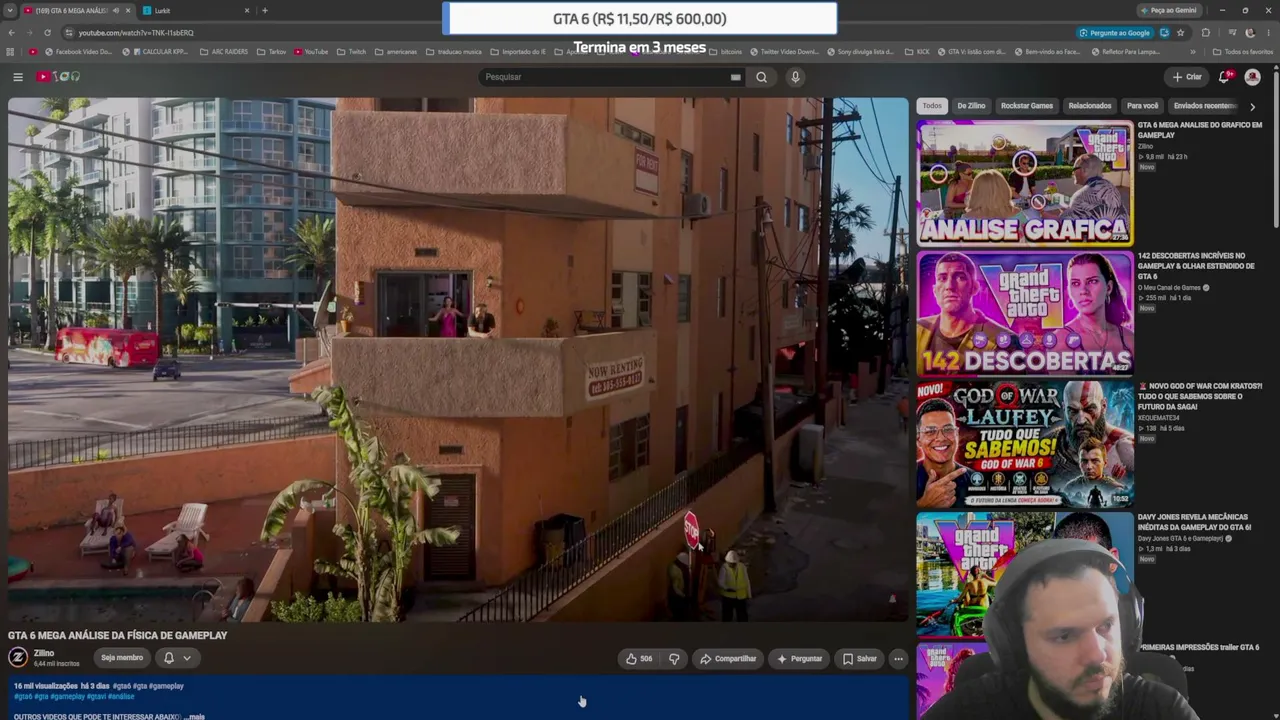
Task: Open YouTube notifications bell in header
Action: coord(1224,77)
